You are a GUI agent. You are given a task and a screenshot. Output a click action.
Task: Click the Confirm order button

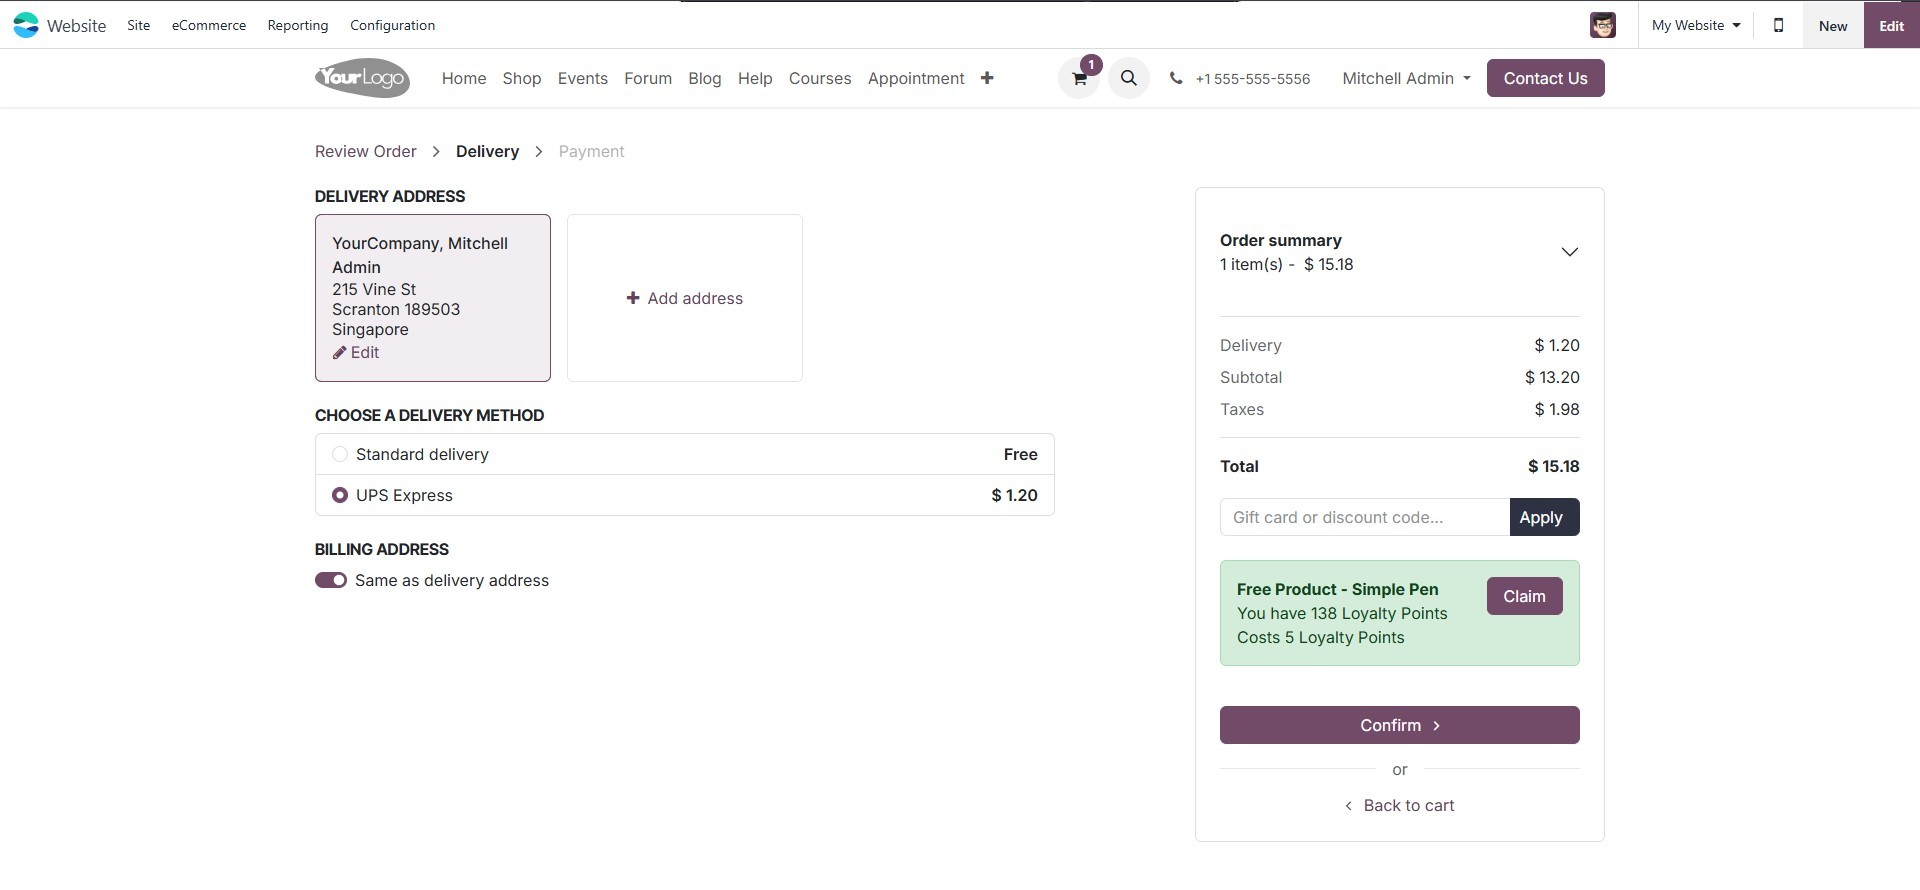click(1399, 725)
